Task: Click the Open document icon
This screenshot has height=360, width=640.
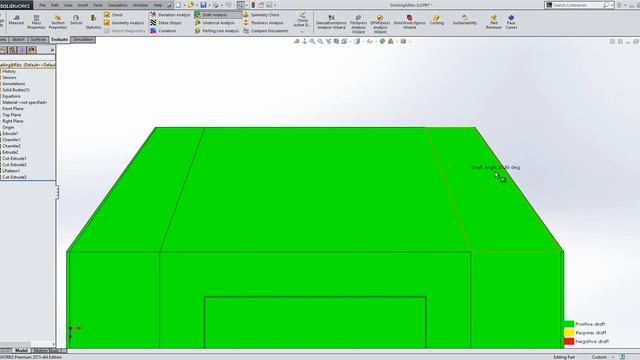Action: tap(191, 5)
